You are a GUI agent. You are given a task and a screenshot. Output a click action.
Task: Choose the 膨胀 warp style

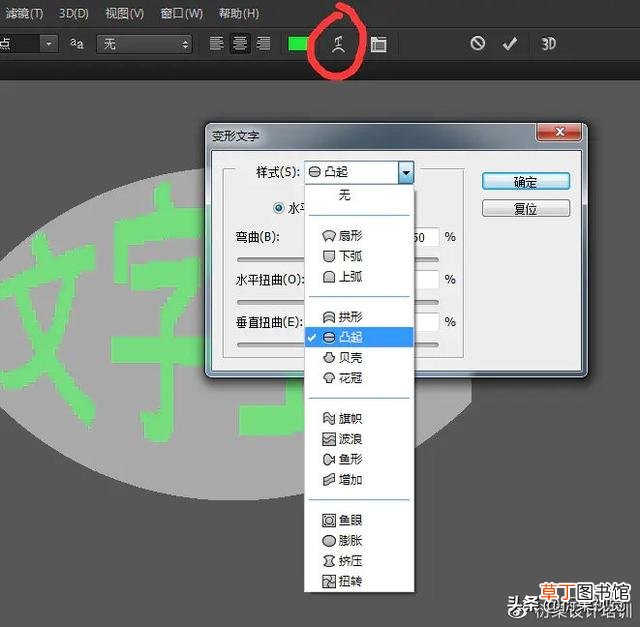(x=359, y=540)
